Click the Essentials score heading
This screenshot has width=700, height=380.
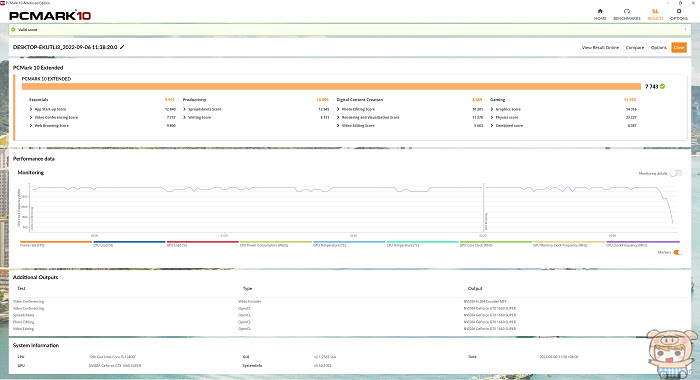(x=38, y=100)
